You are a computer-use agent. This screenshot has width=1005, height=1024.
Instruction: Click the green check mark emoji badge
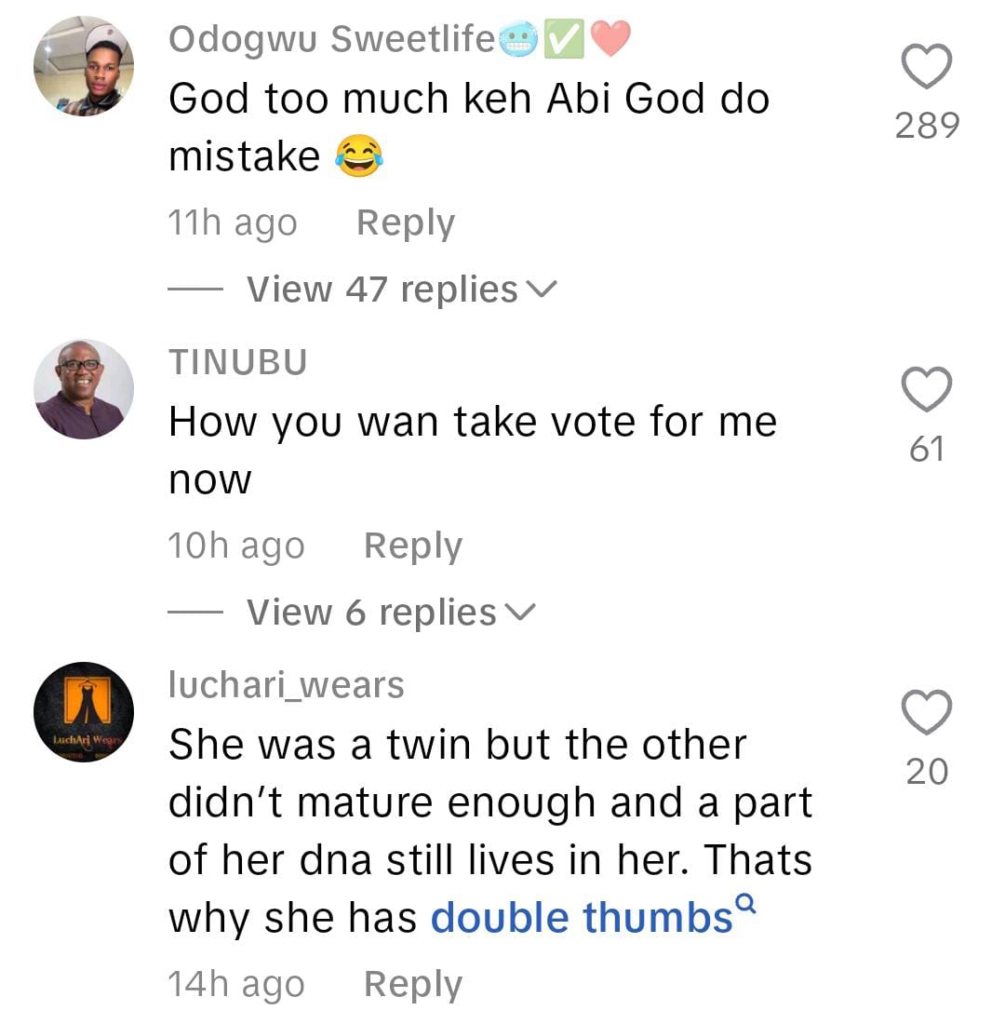click(564, 39)
